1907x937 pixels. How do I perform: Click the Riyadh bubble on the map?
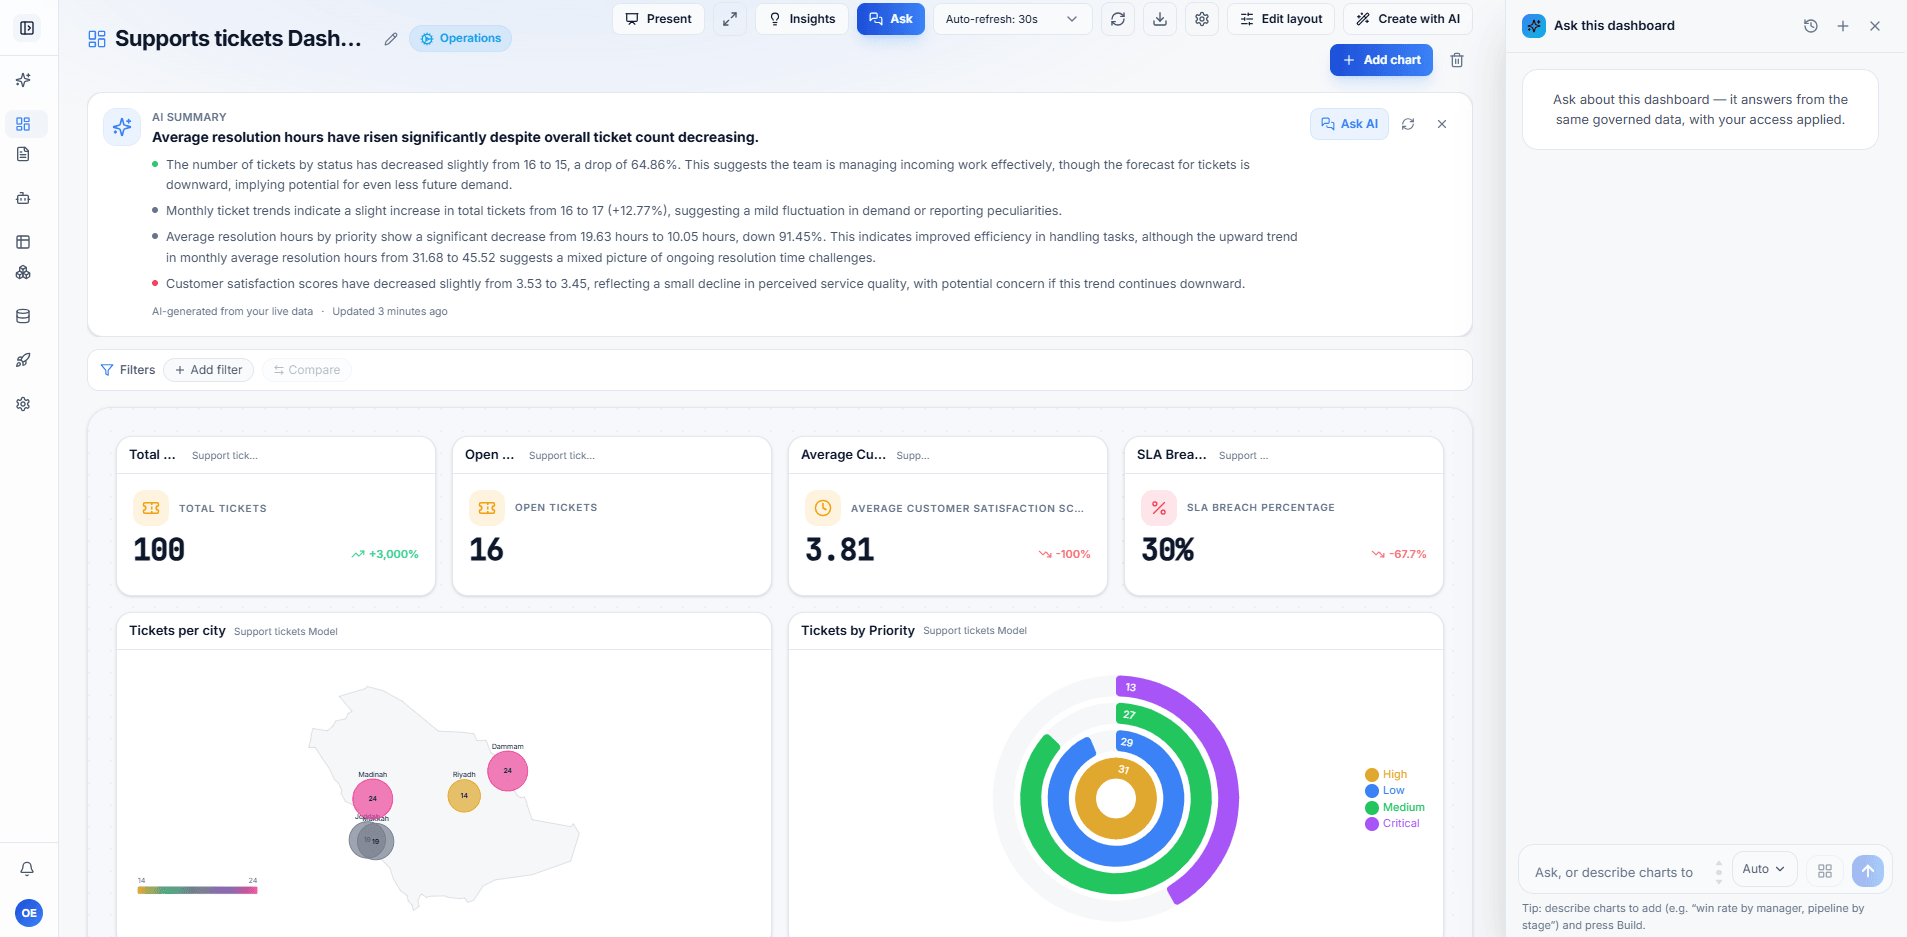pyautogui.click(x=464, y=796)
